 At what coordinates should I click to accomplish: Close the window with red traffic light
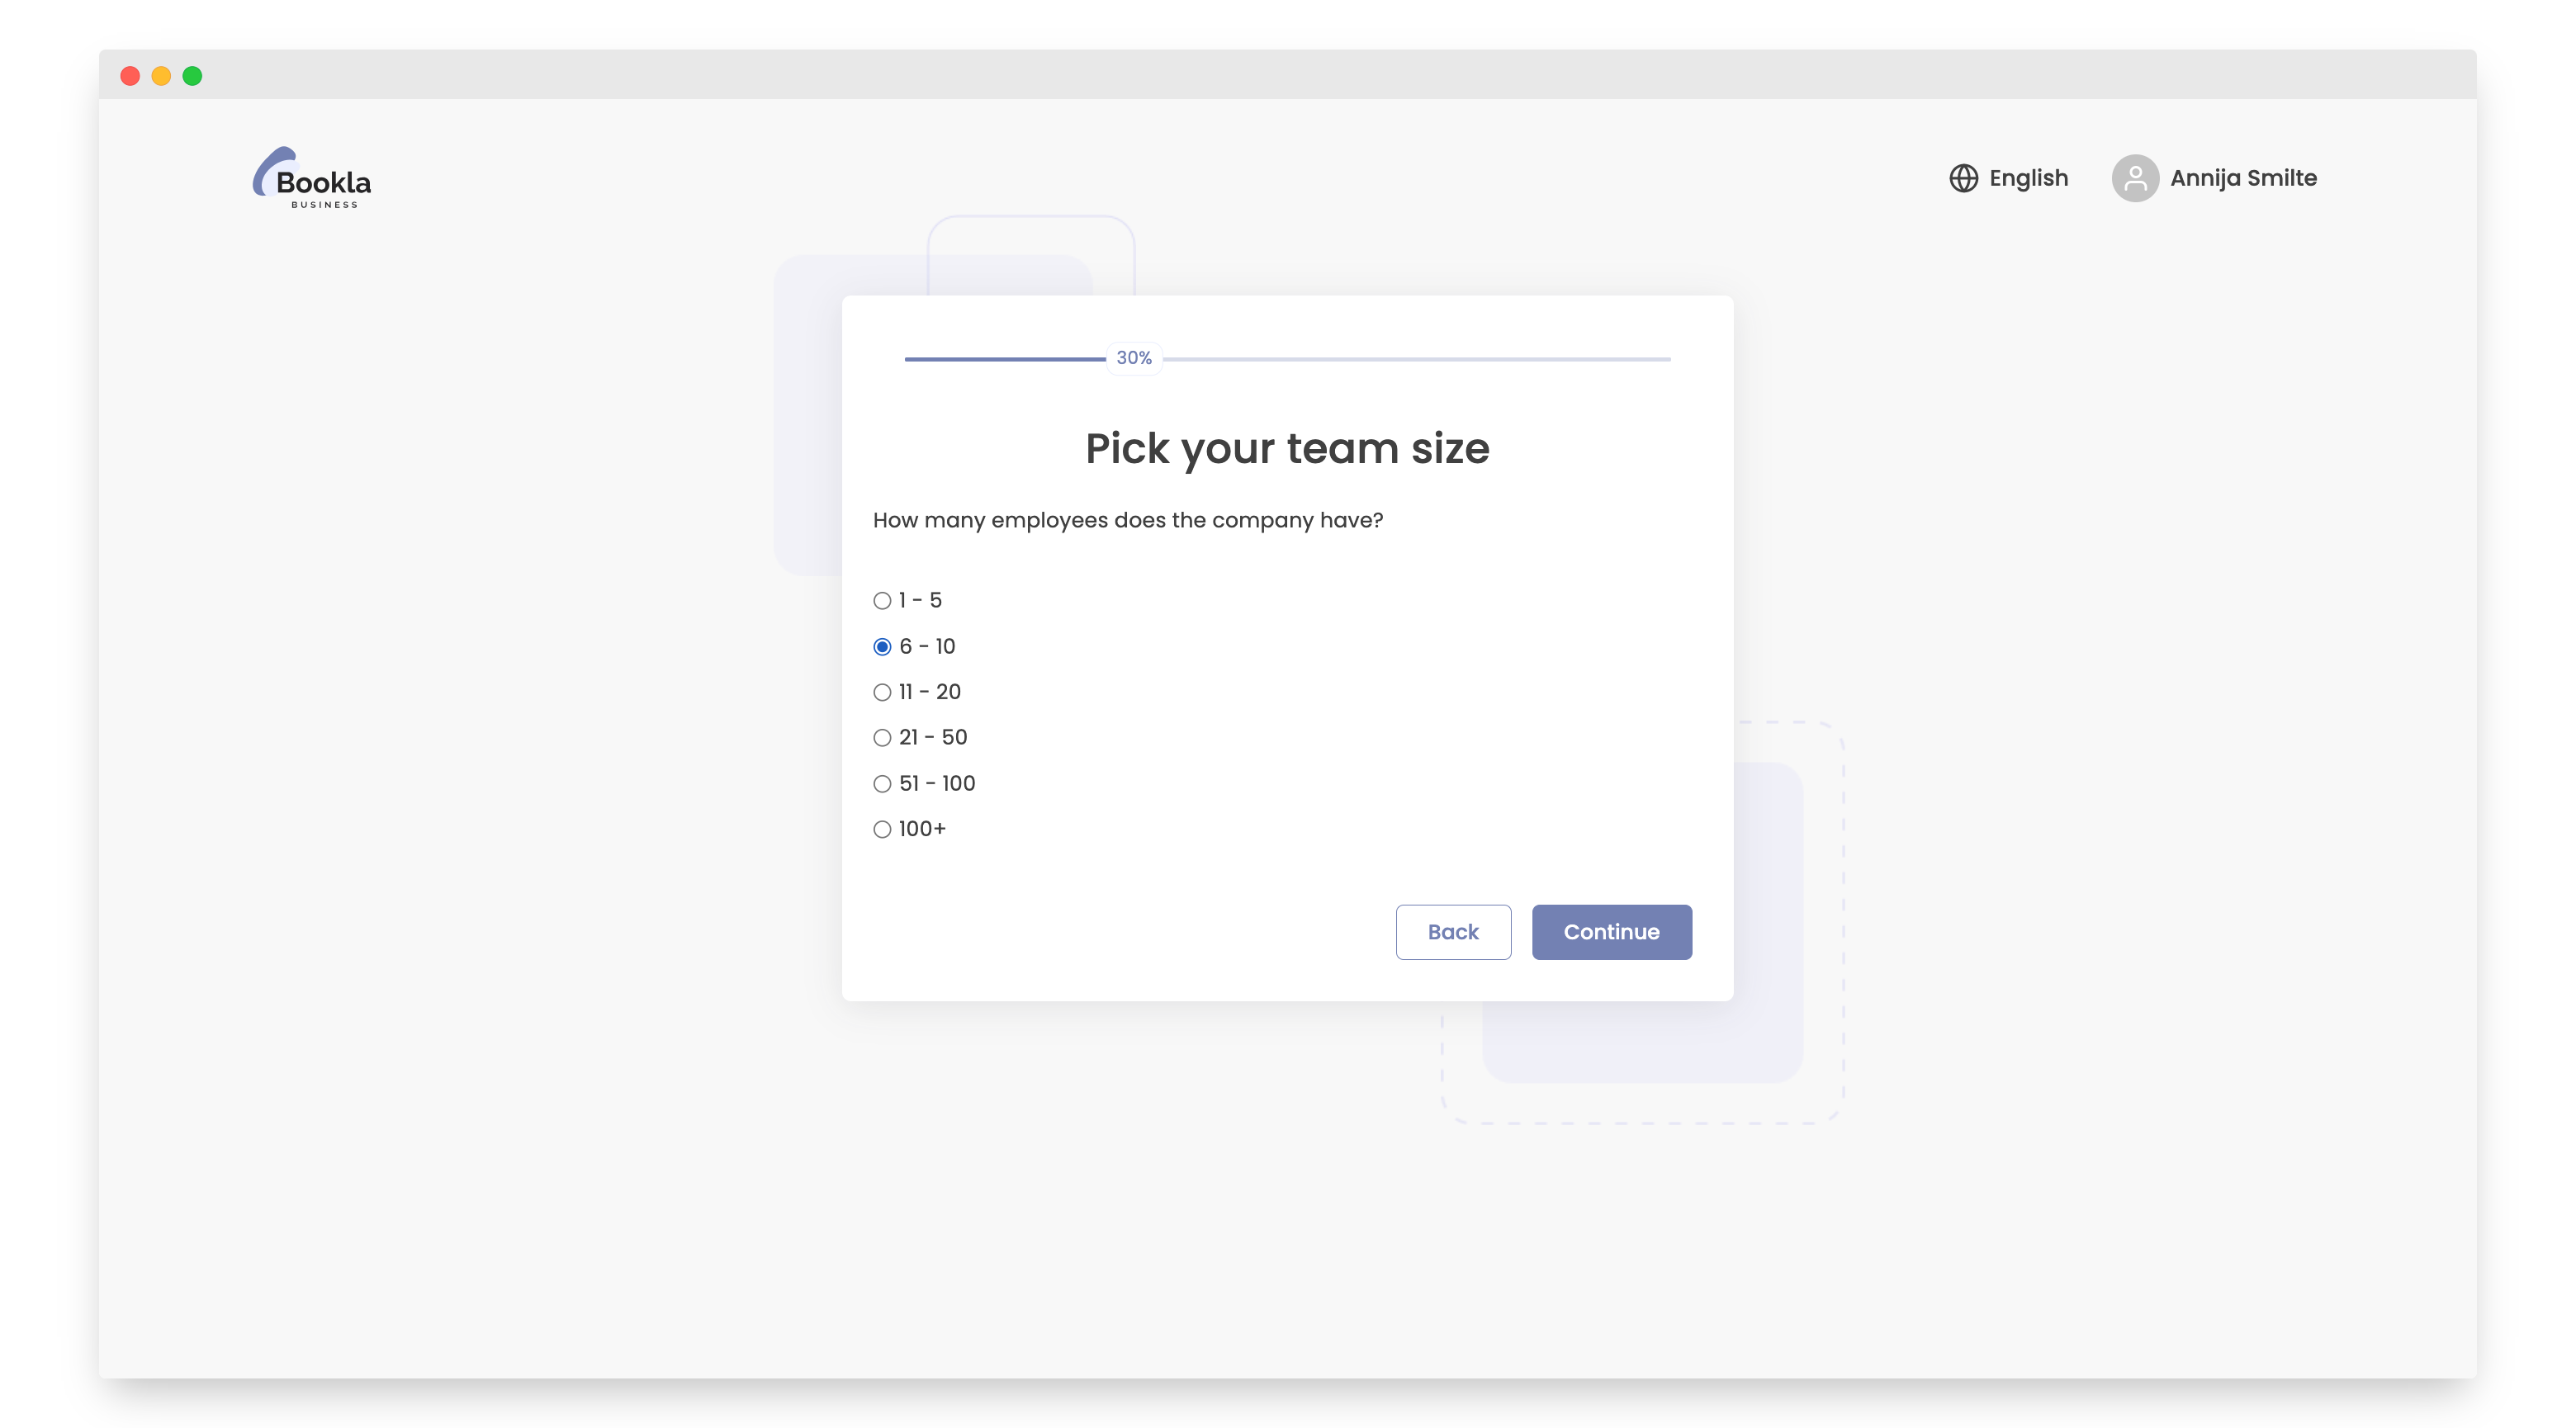131,75
